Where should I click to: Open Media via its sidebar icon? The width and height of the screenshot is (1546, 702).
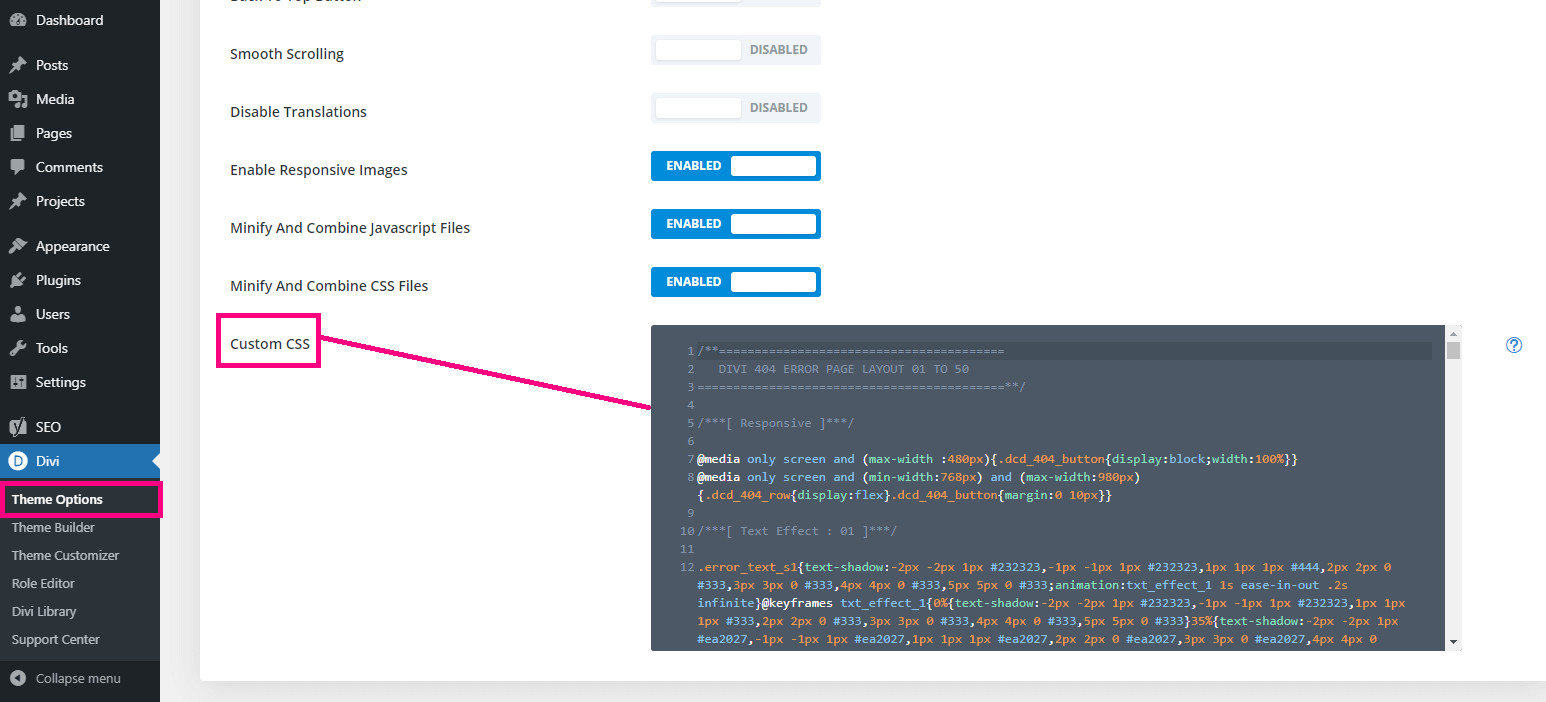pos(18,99)
